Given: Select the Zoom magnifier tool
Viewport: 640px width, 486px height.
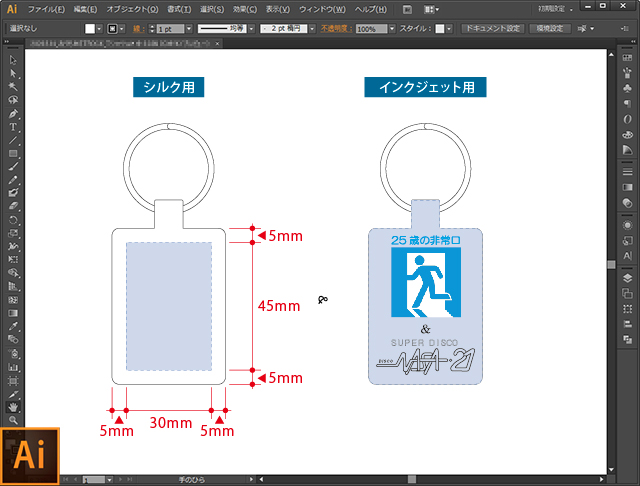Looking at the screenshot, I should (x=13, y=420).
